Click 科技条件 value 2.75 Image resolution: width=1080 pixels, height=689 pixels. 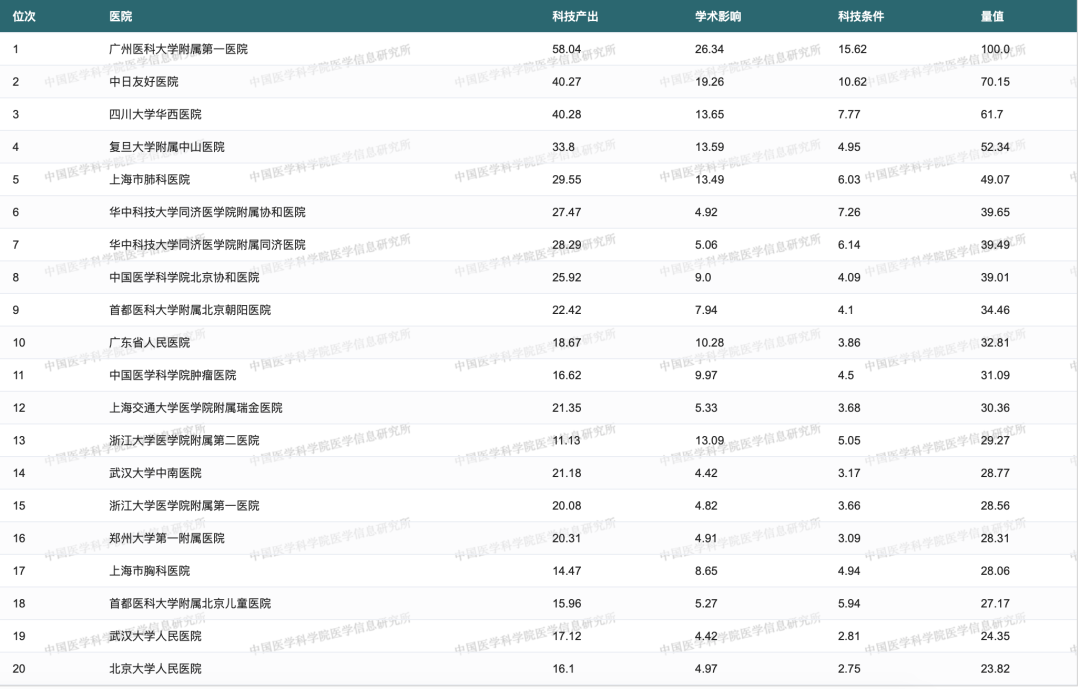click(x=849, y=669)
